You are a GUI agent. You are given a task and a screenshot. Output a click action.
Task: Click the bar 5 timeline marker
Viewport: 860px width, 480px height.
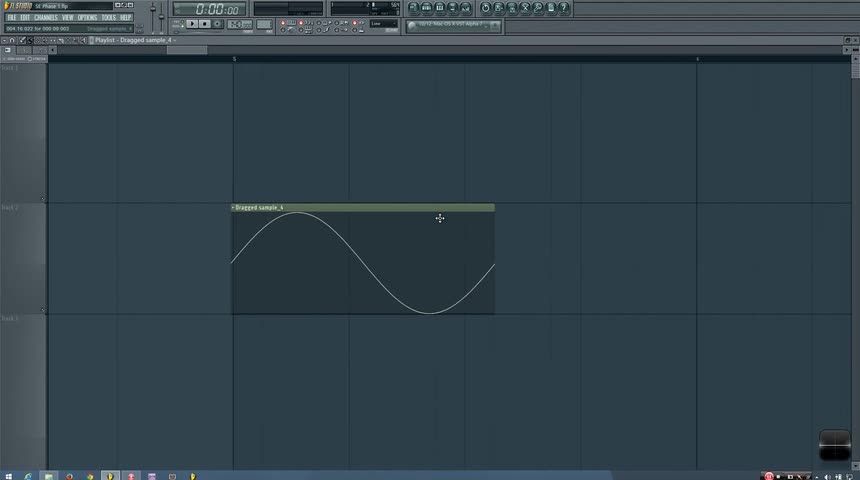click(x=235, y=59)
